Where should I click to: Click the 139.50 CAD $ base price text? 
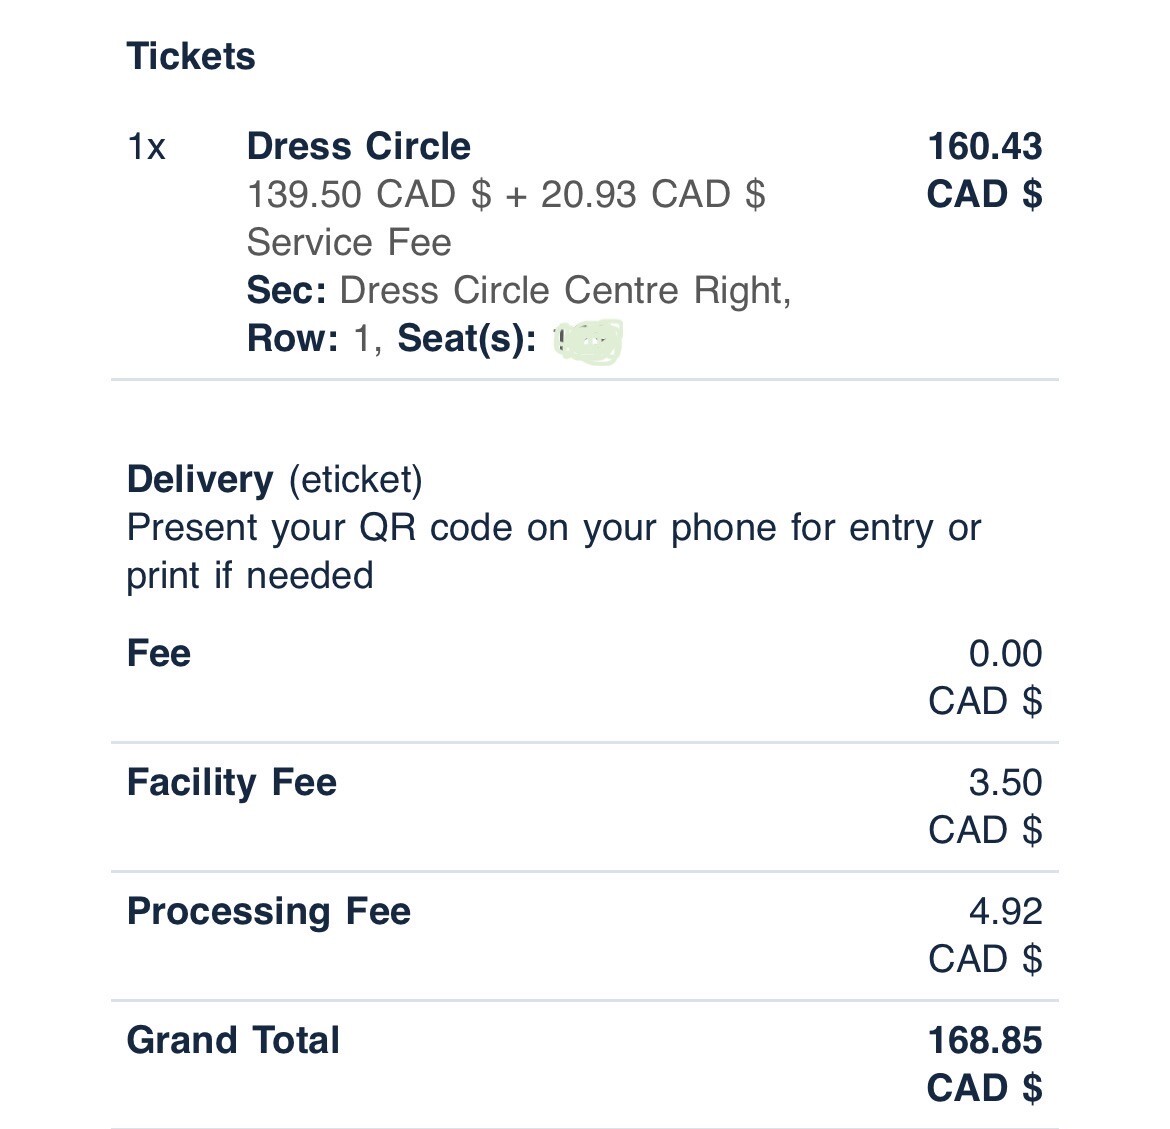369,194
